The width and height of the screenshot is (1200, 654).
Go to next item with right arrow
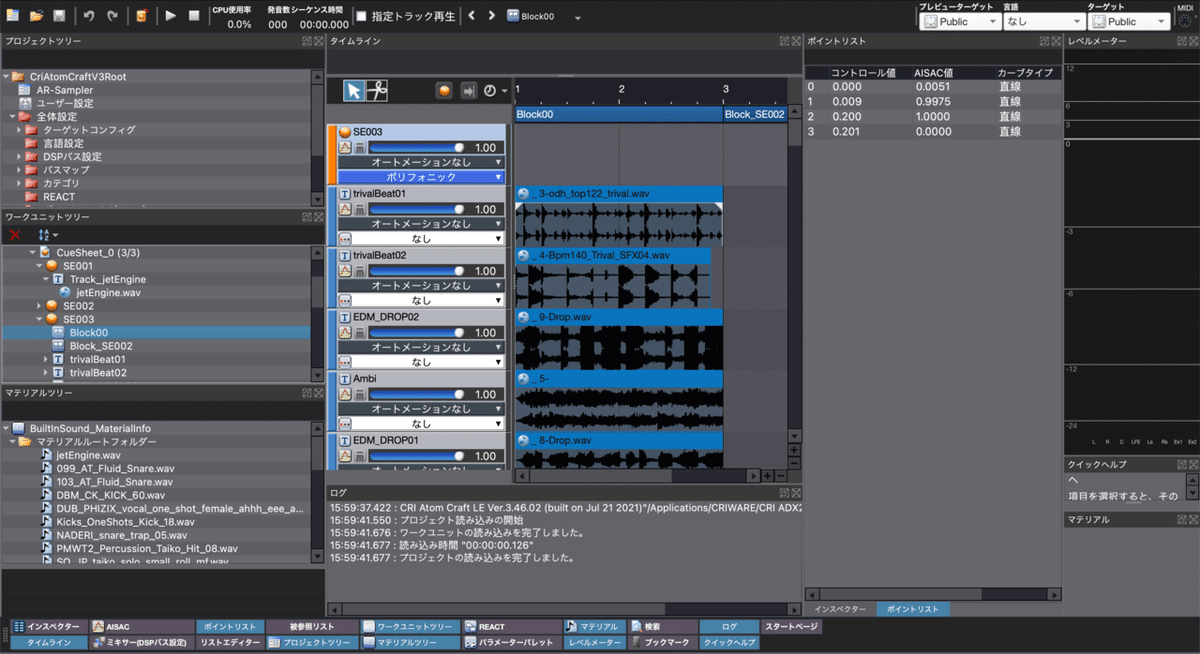pos(492,16)
